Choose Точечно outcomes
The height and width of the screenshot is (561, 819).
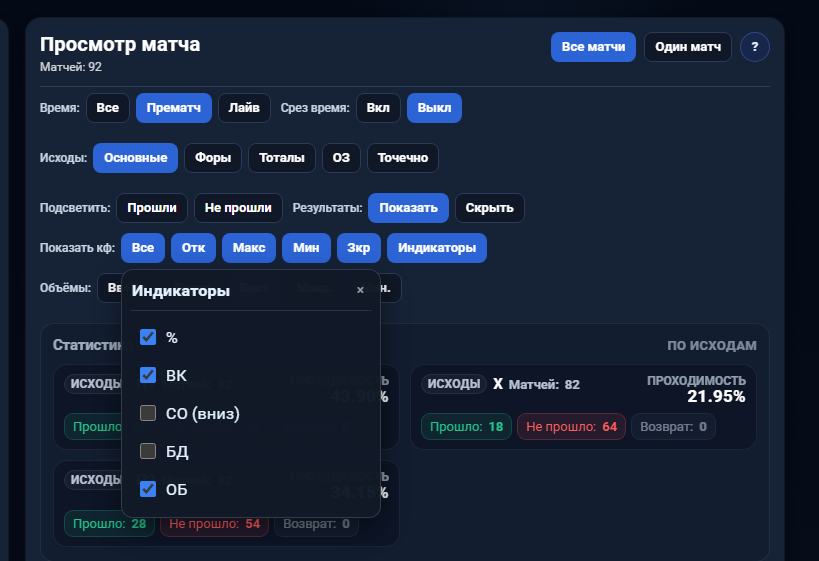pos(403,158)
